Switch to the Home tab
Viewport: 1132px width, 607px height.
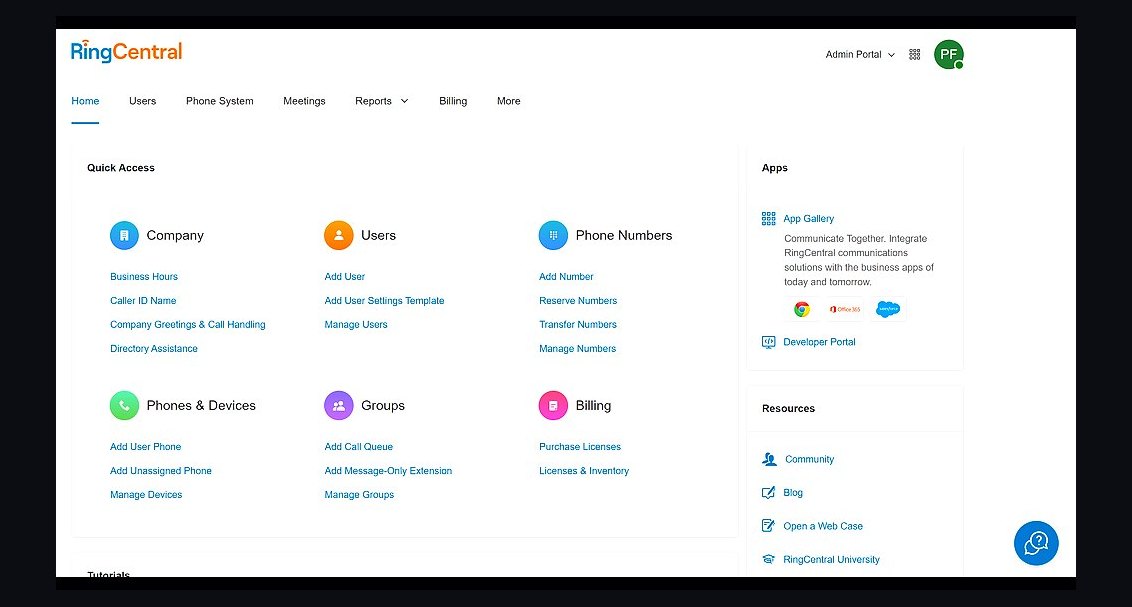click(85, 101)
